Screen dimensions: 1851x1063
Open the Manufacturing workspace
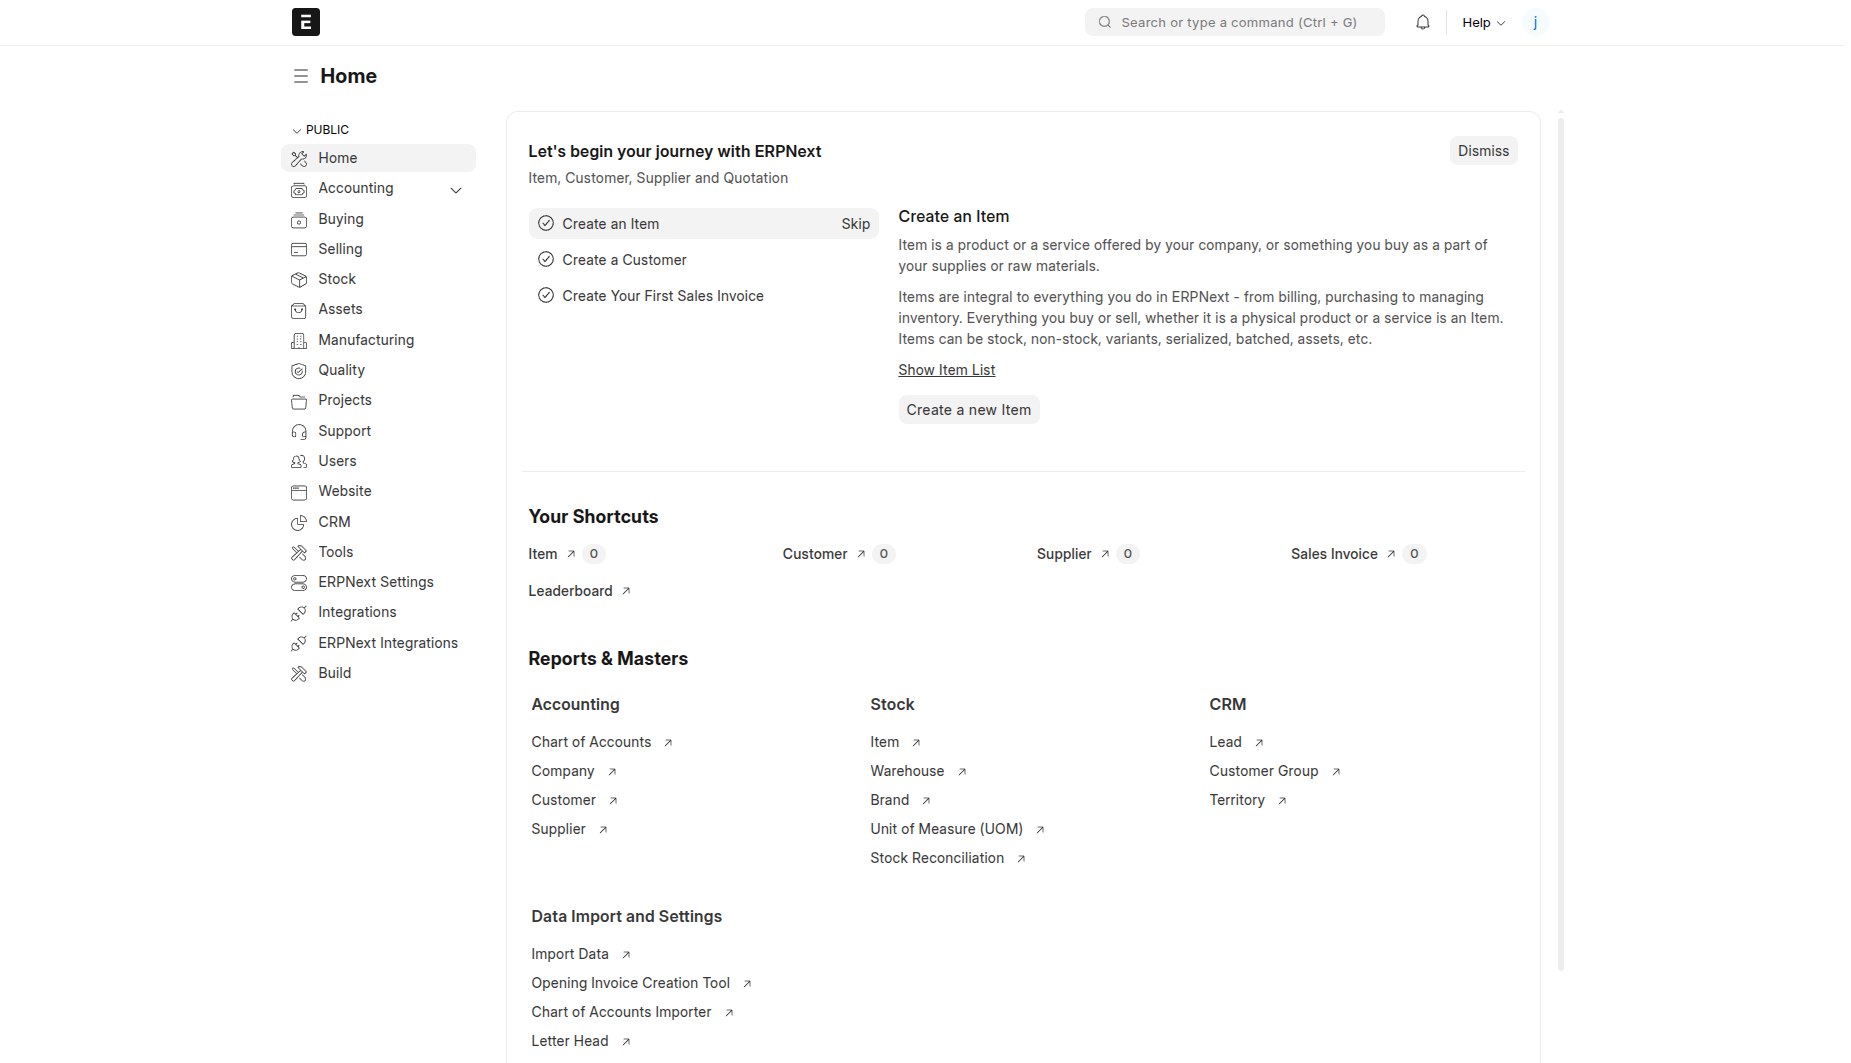(x=378, y=340)
